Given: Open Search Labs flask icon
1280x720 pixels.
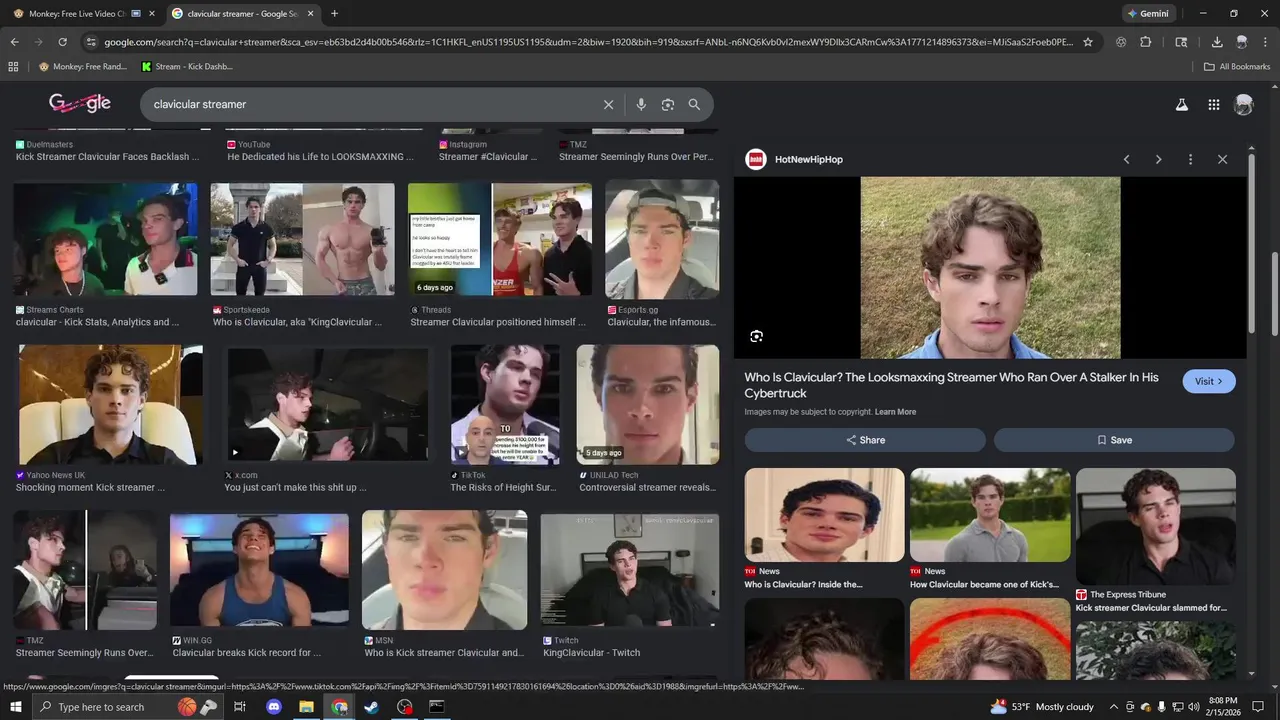Looking at the screenshot, I should click(x=1181, y=104).
